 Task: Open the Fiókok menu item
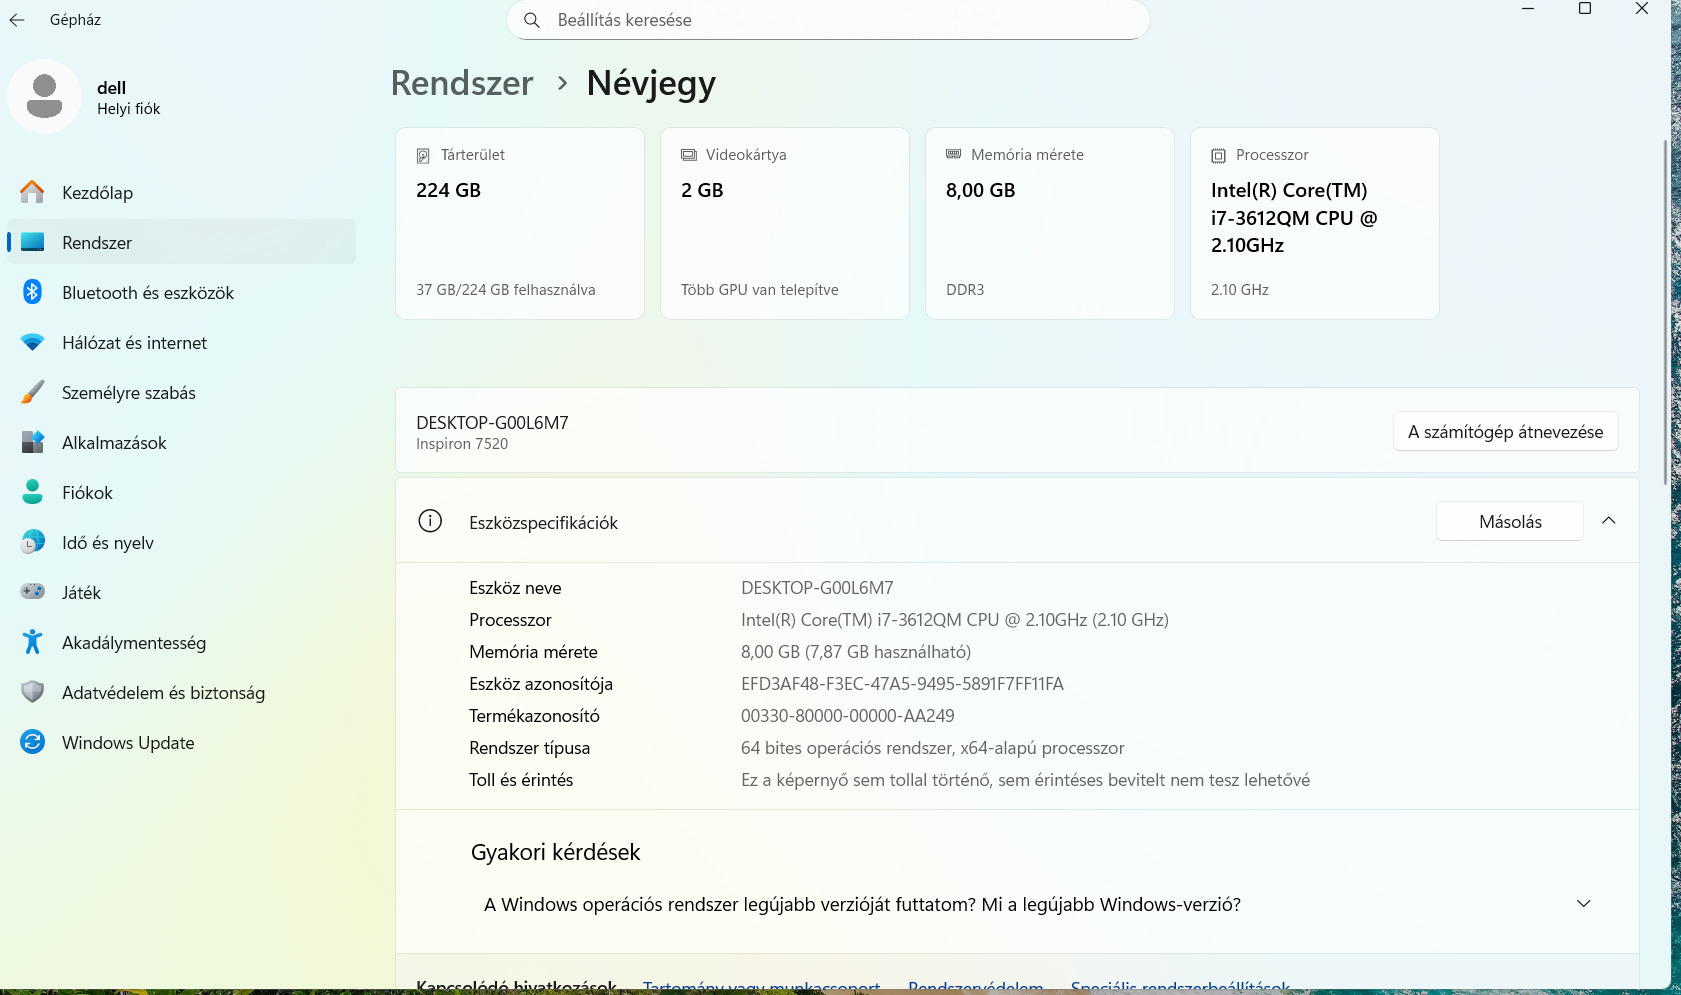point(87,493)
